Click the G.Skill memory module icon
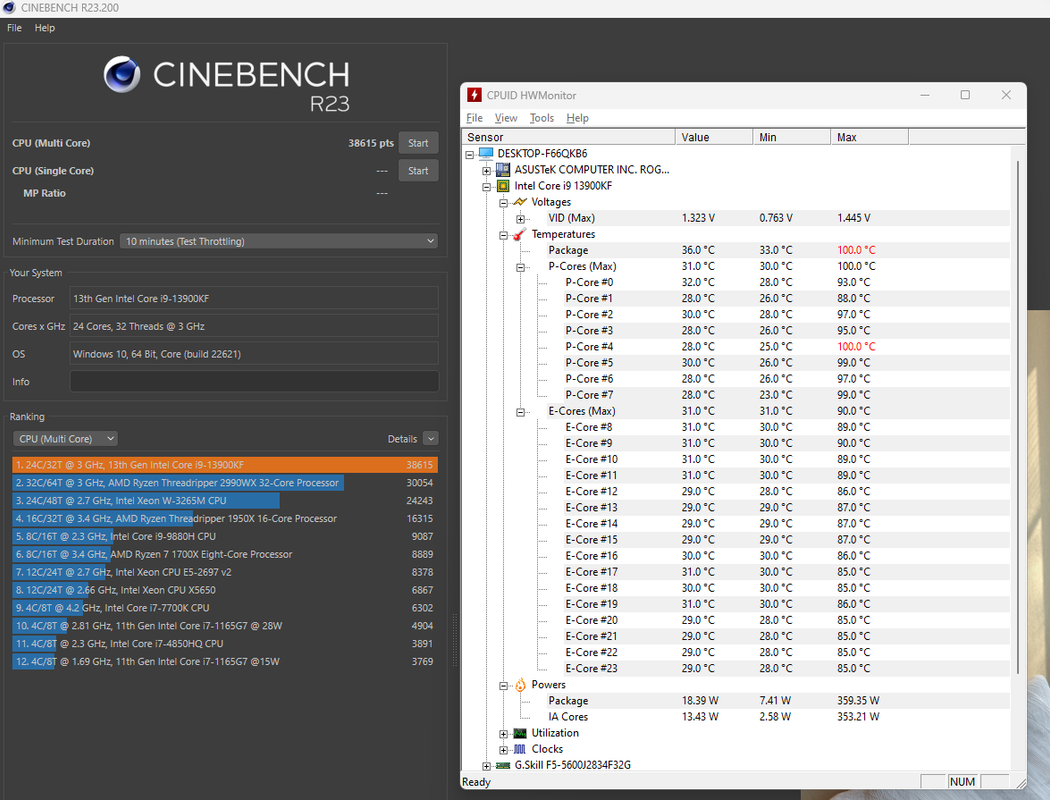 coord(503,765)
